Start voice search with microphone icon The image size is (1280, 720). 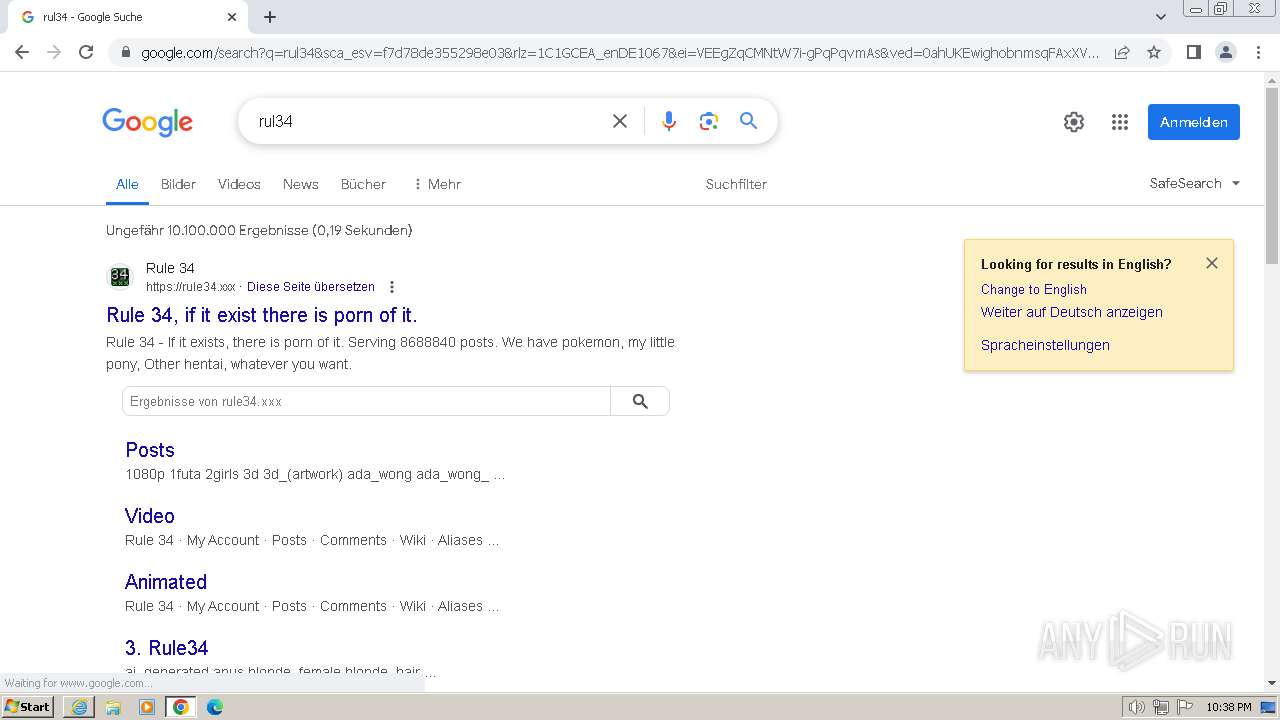tap(669, 121)
